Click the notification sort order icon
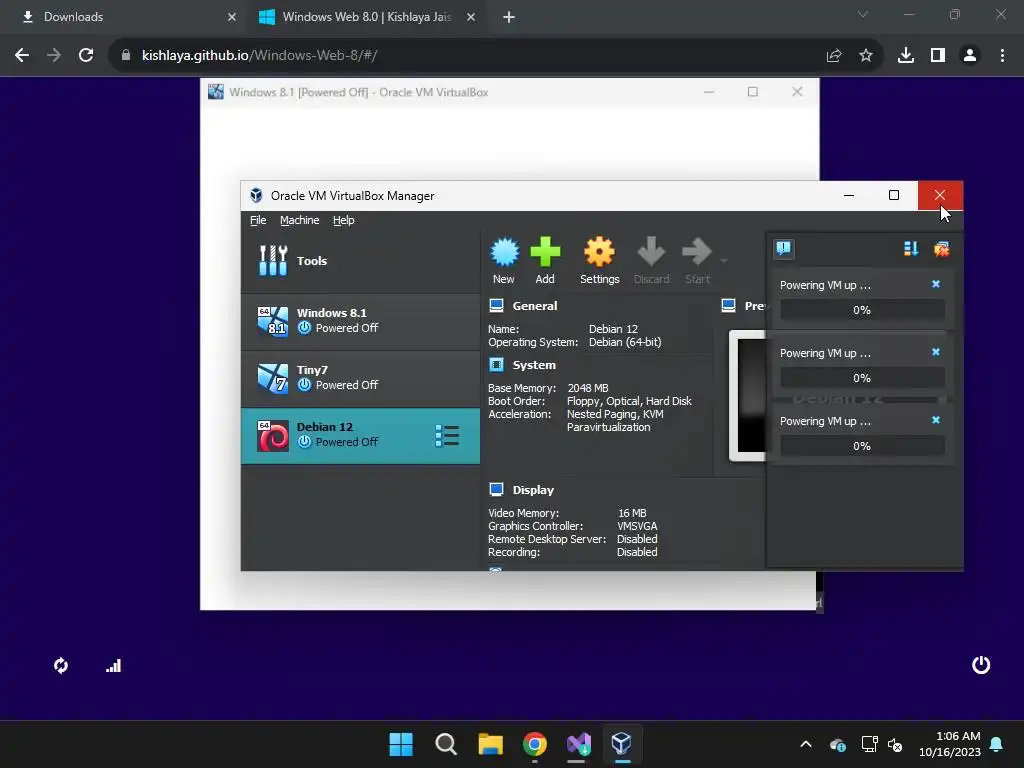Screen dimensions: 1024x768 point(911,248)
